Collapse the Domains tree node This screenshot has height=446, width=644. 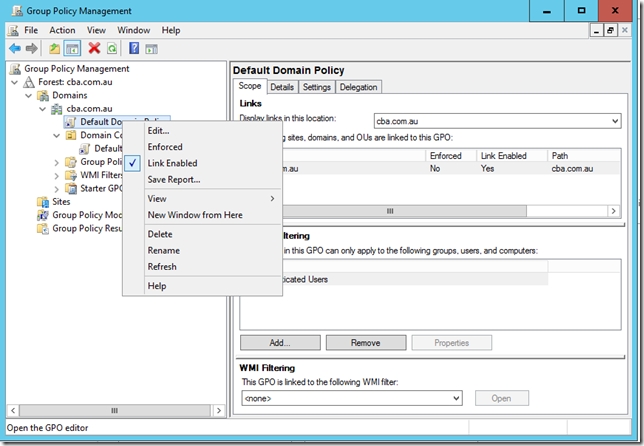click(28, 96)
